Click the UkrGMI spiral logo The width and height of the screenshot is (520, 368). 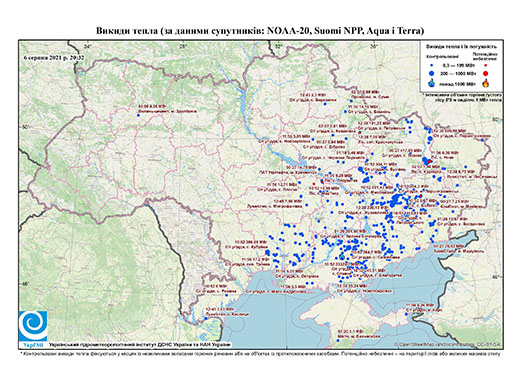coord(33,327)
